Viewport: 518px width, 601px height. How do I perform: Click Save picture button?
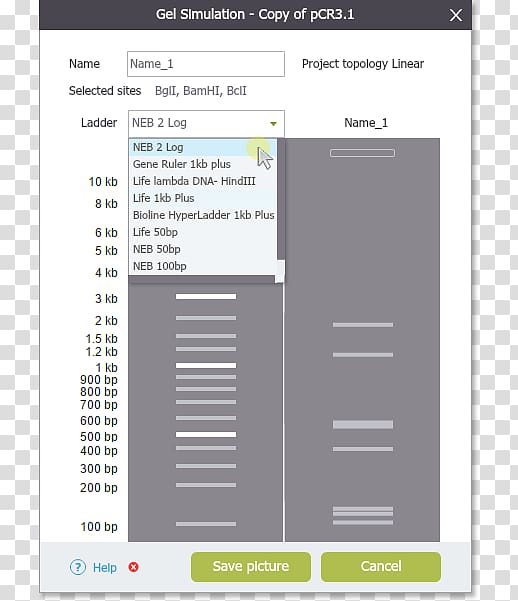(x=251, y=567)
